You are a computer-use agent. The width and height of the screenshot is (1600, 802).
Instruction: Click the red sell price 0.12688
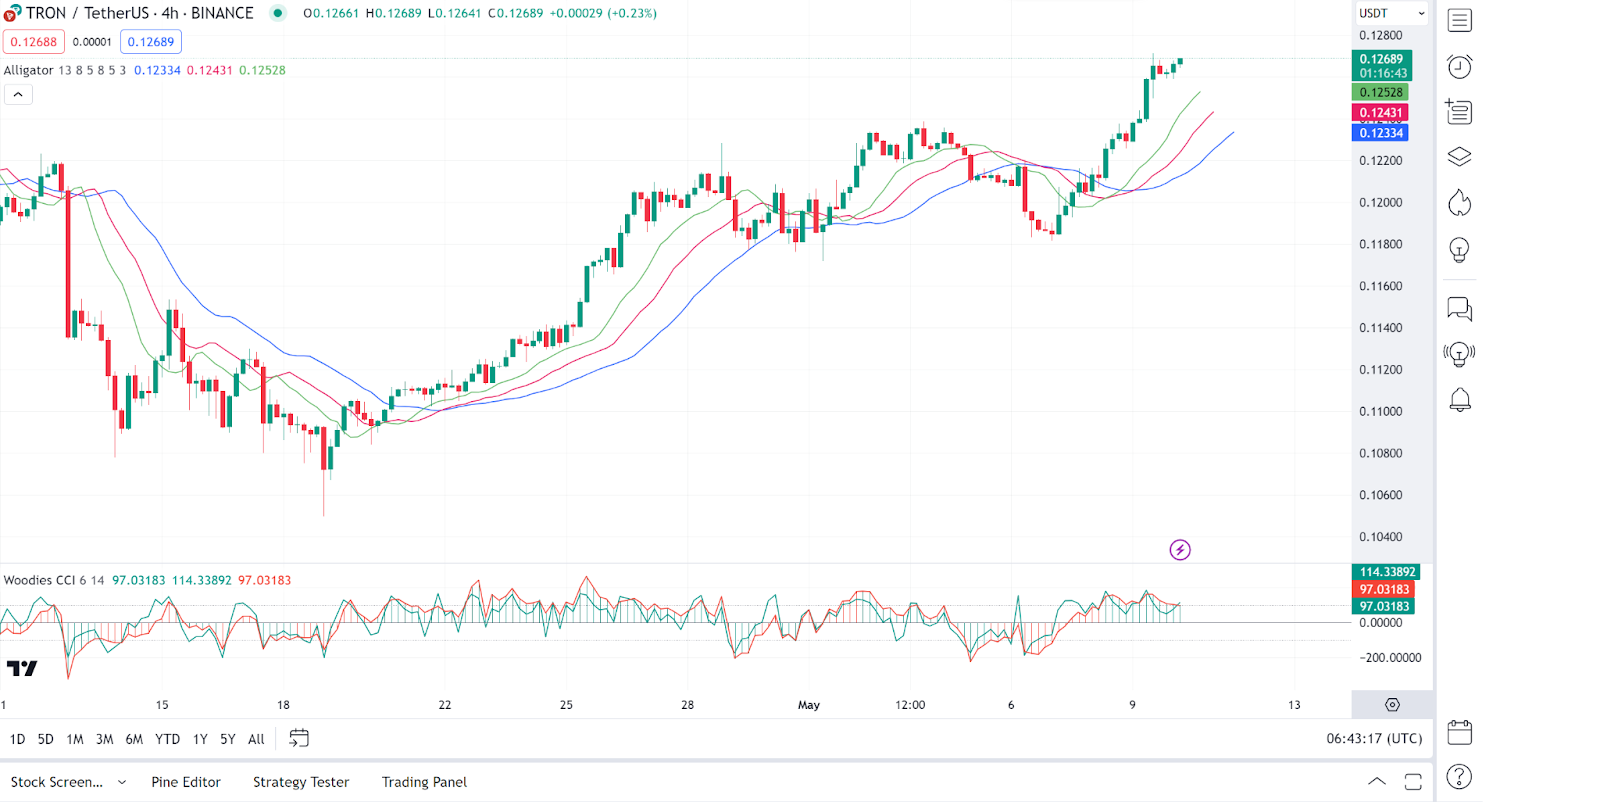pos(34,42)
